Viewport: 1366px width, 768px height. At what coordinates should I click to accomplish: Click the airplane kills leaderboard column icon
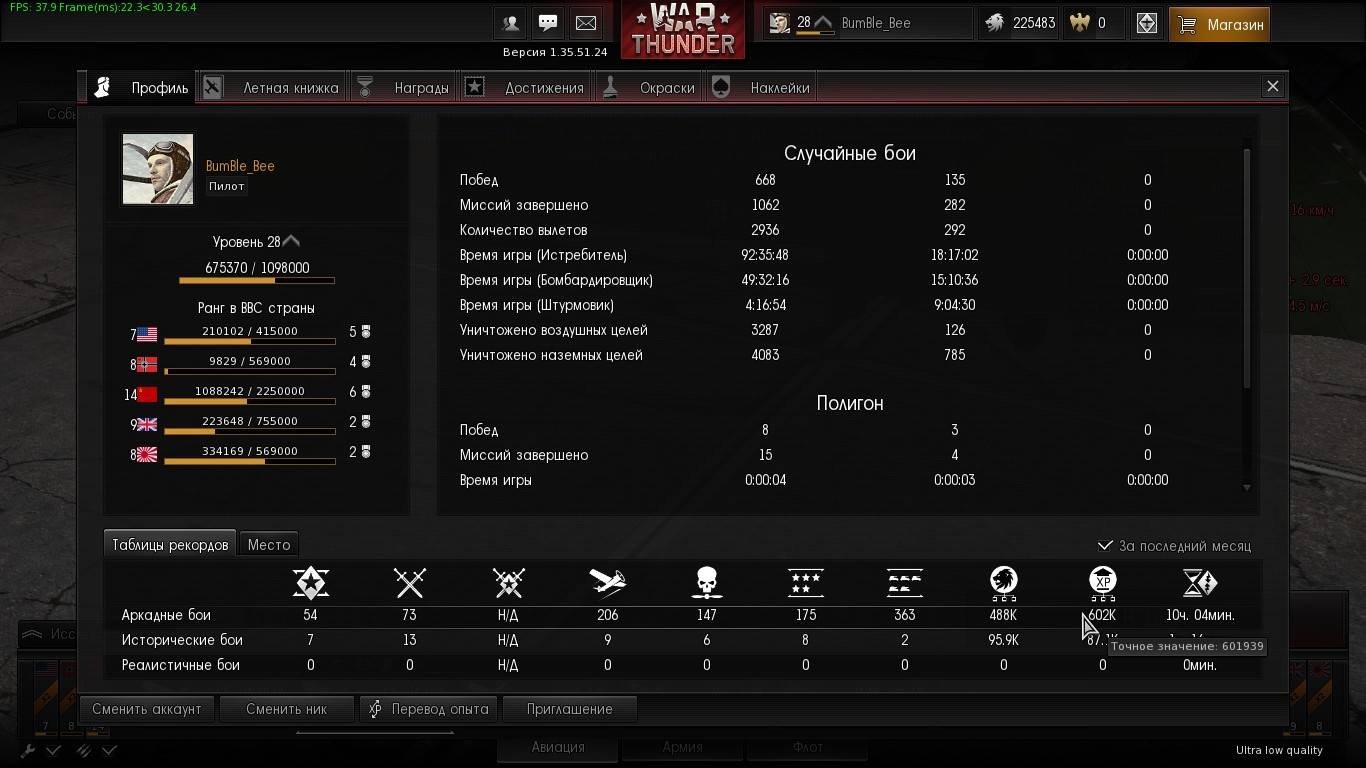coord(607,581)
